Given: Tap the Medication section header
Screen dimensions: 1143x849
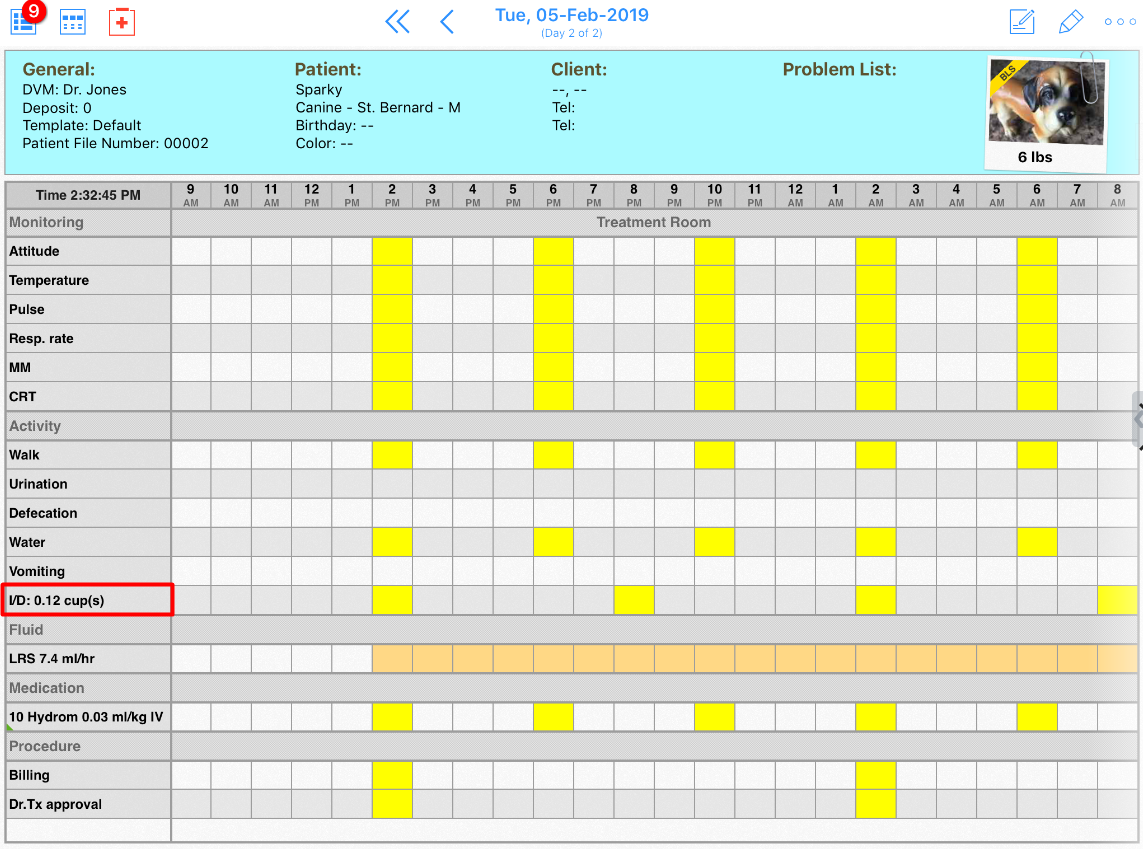Looking at the screenshot, I should pyautogui.click(x=88, y=688).
